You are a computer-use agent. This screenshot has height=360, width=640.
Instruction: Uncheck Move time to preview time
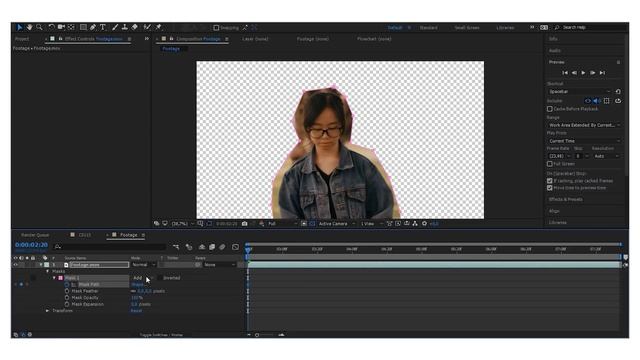coord(550,188)
